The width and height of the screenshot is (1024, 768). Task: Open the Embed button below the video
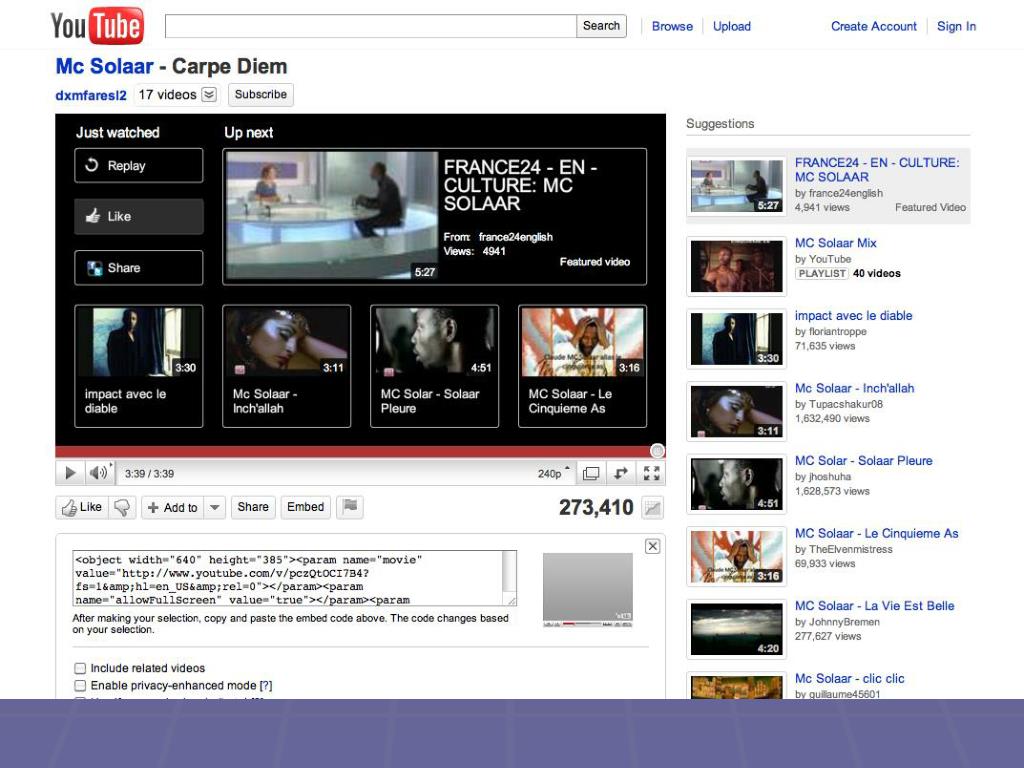[x=305, y=507]
